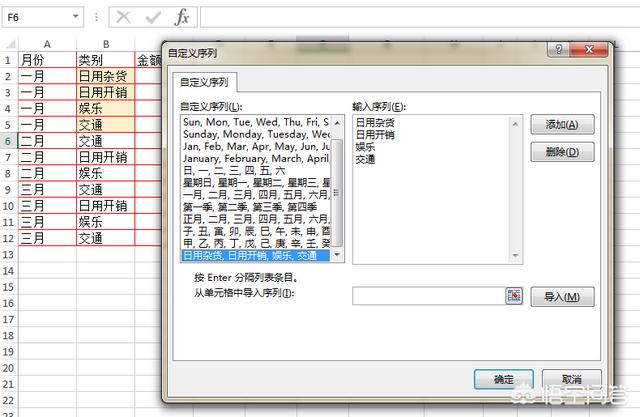
Task: Select the 星期日, 星期一 list entry
Action: point(256,183)
